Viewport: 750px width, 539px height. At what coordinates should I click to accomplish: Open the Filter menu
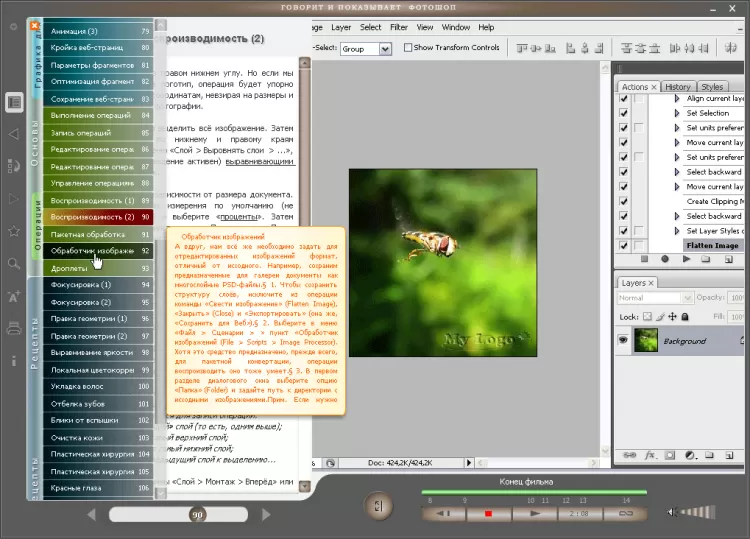399,27
